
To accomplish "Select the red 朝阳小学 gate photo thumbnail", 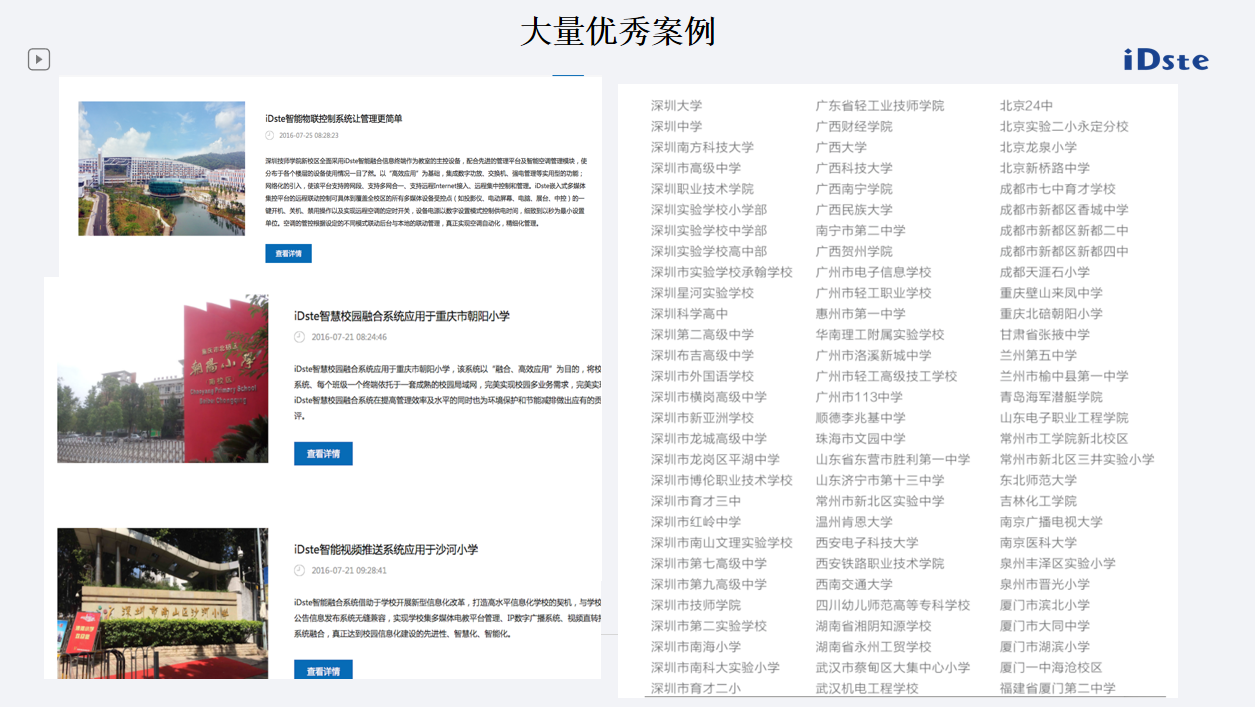I will pos(163,378).
